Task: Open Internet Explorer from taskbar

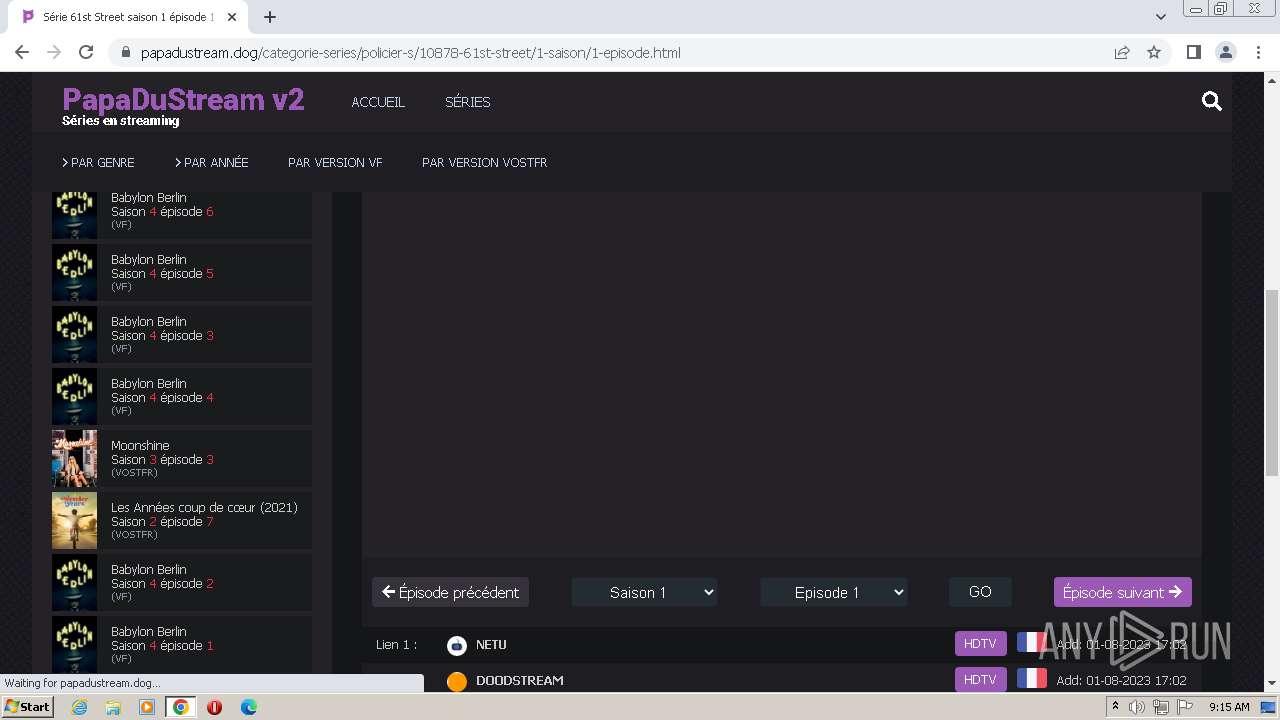Action: pos(79,707)
